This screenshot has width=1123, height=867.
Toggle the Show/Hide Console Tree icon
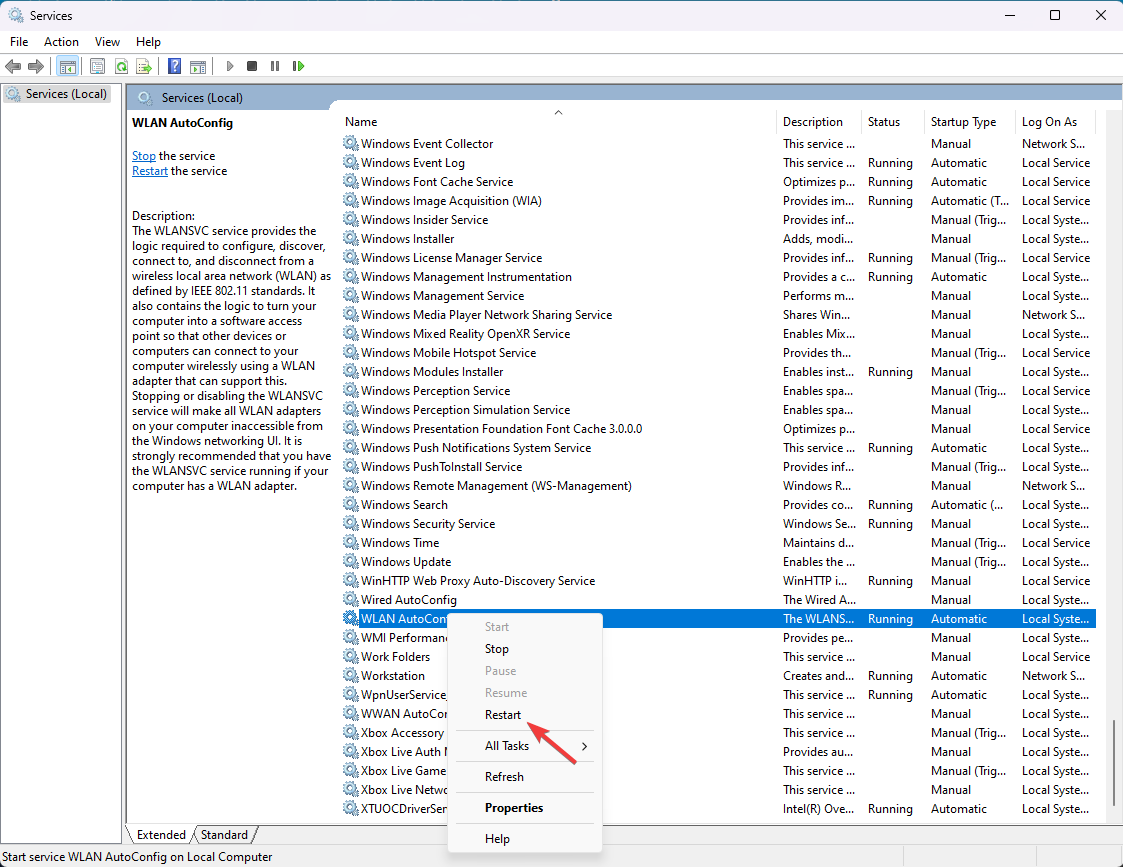click(67, 66)
